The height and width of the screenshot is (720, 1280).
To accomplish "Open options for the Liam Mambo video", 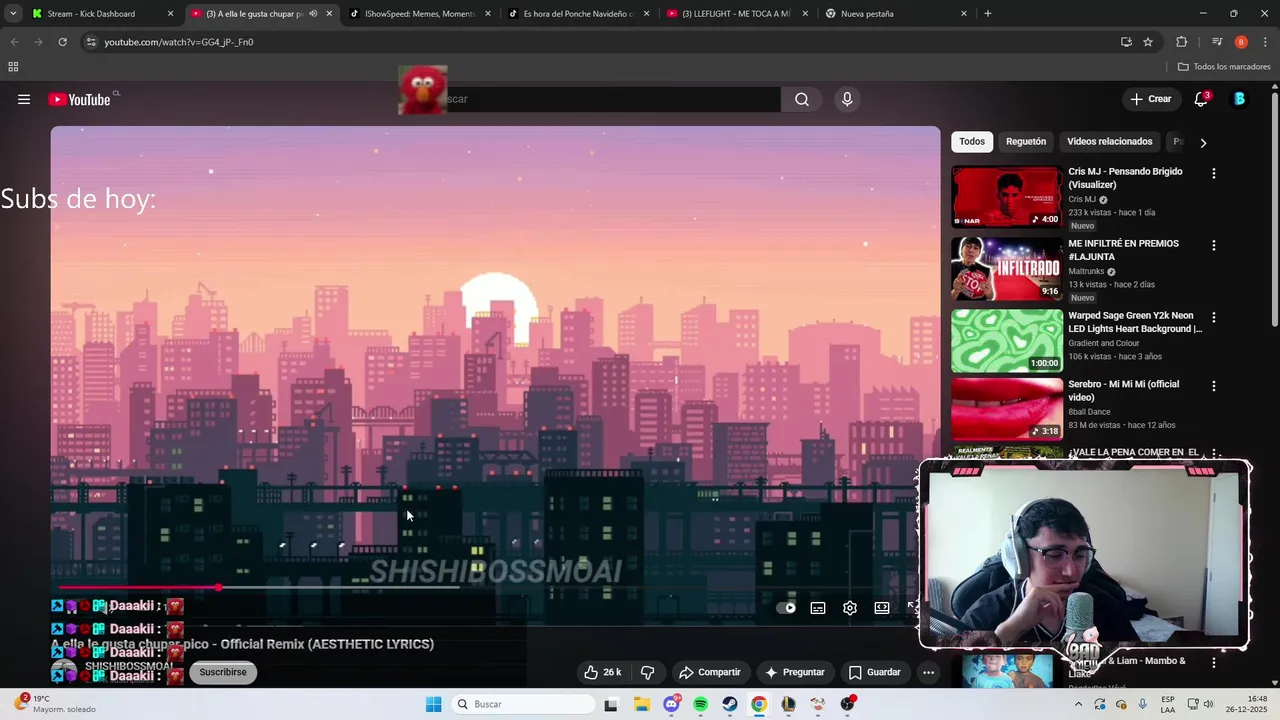I will [x=1214, y=662].
